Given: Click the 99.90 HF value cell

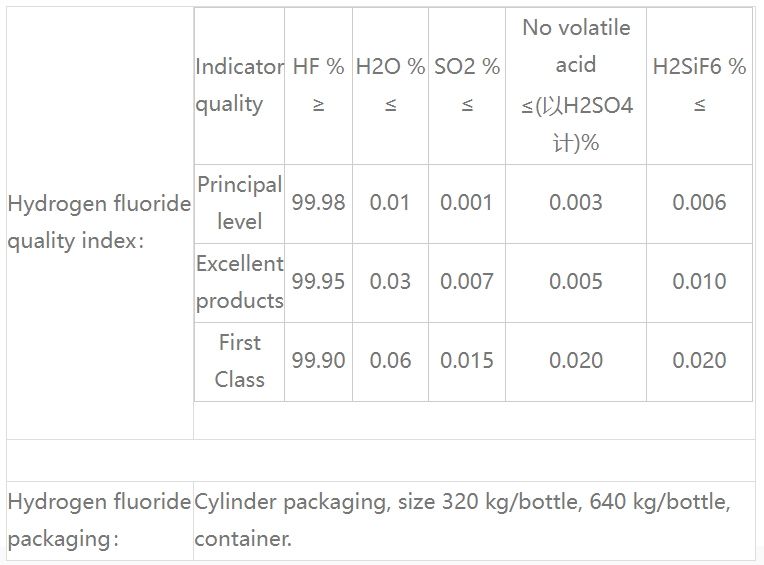Looking at the screenshot, I should click(318, 361).
